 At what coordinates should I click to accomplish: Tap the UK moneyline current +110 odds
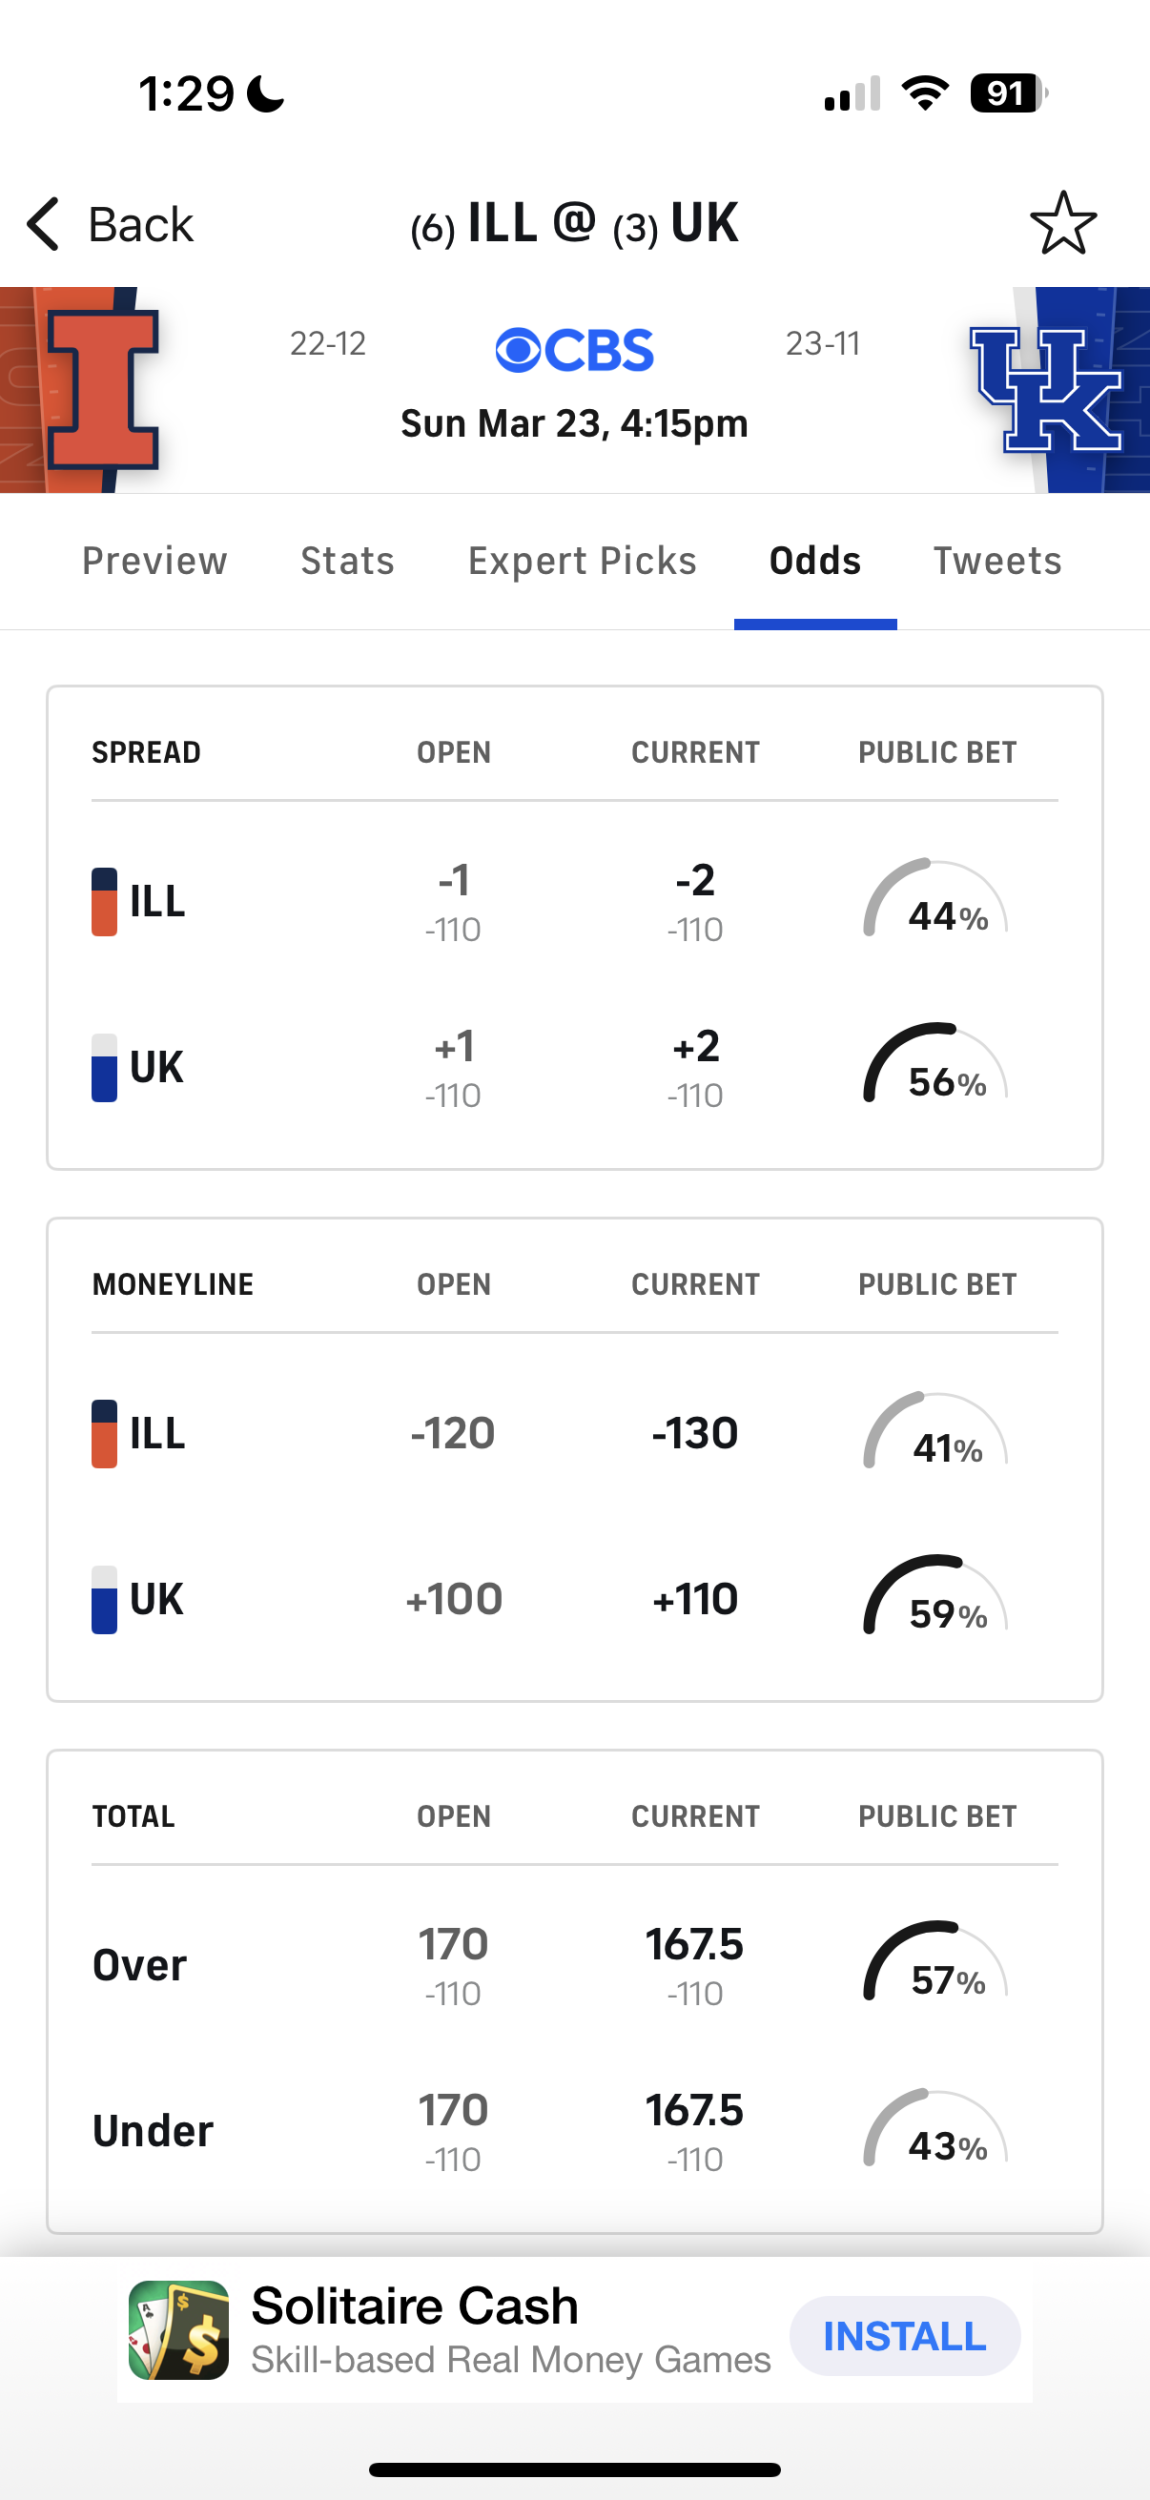[x=695, y=1599]
